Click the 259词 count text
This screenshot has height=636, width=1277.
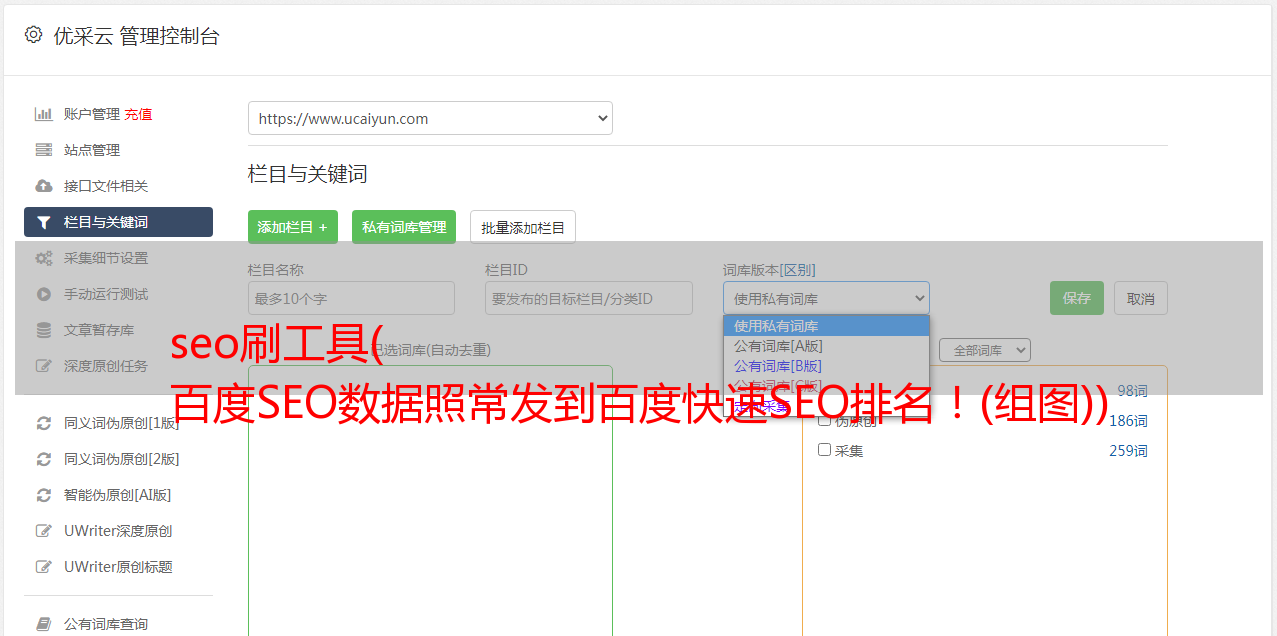click(1128, 451)
